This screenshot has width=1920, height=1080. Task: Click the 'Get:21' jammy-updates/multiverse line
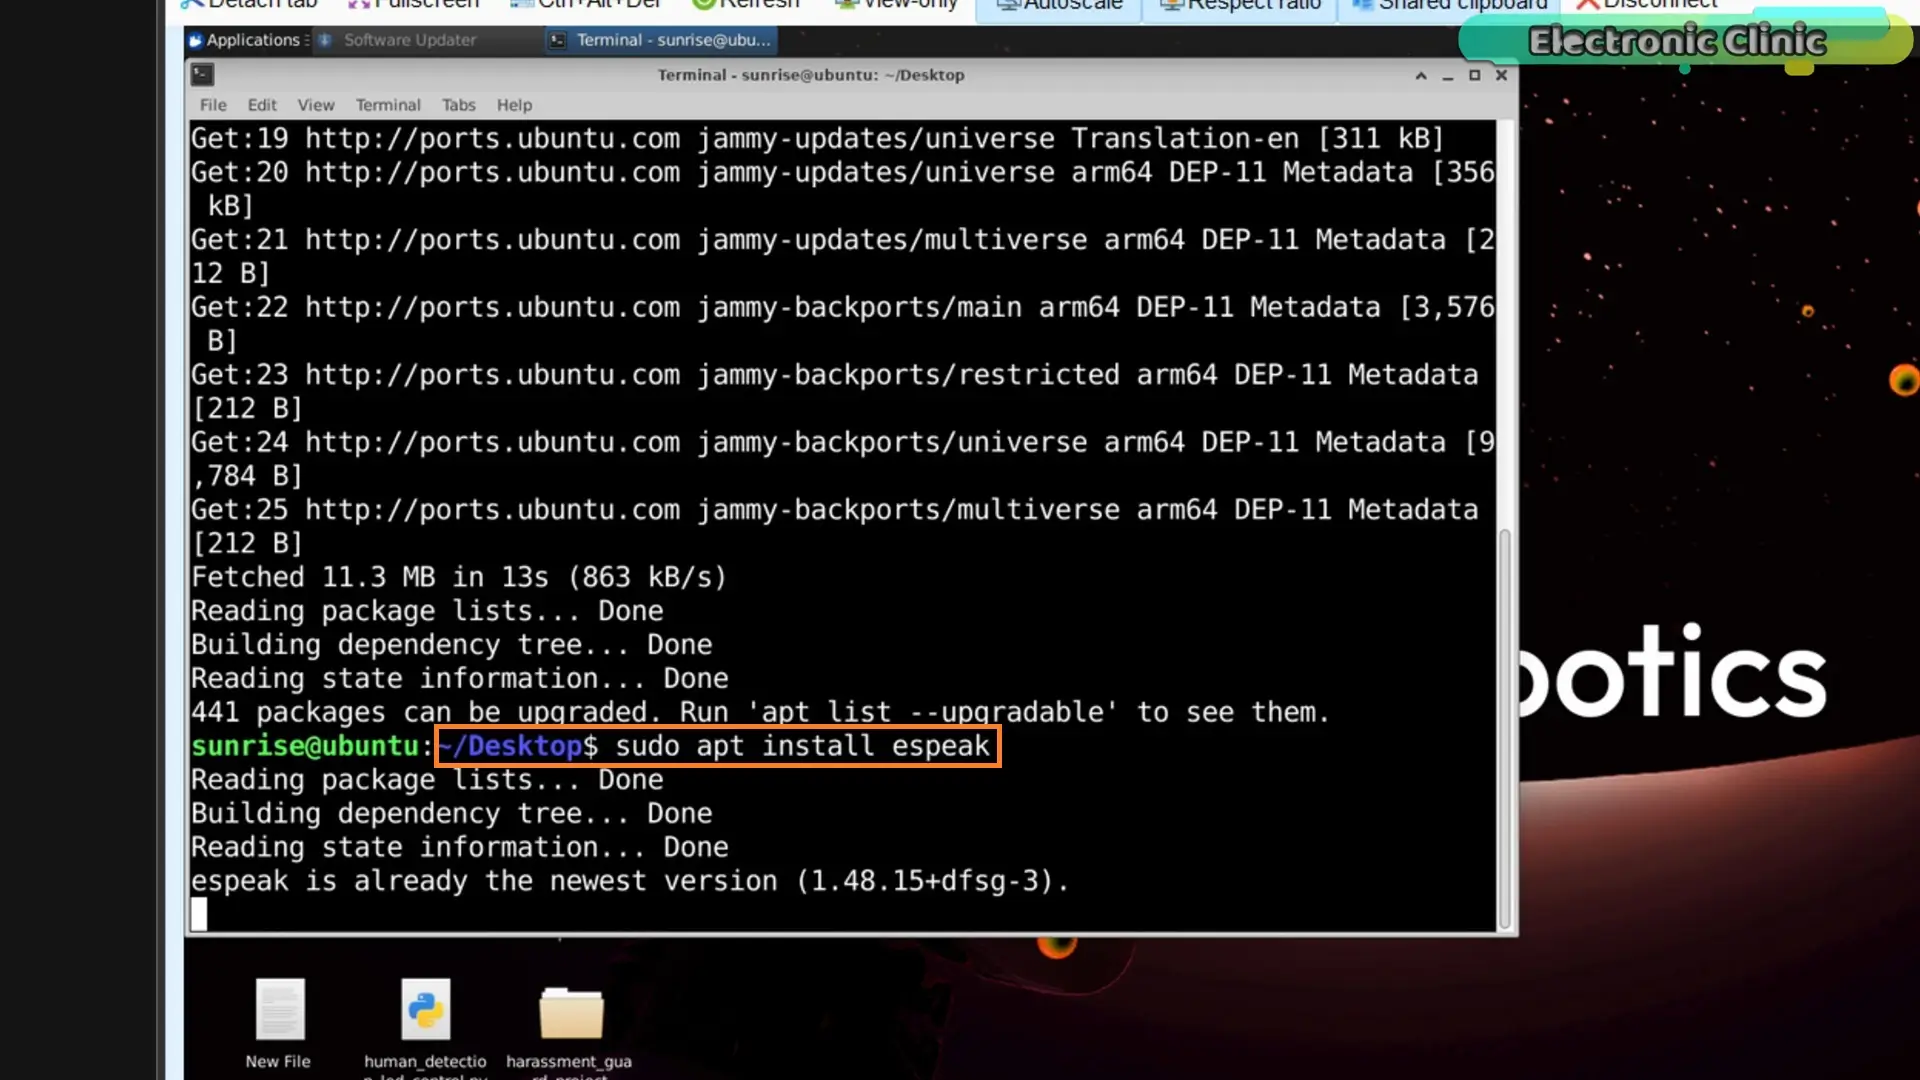tap(843, 256)
